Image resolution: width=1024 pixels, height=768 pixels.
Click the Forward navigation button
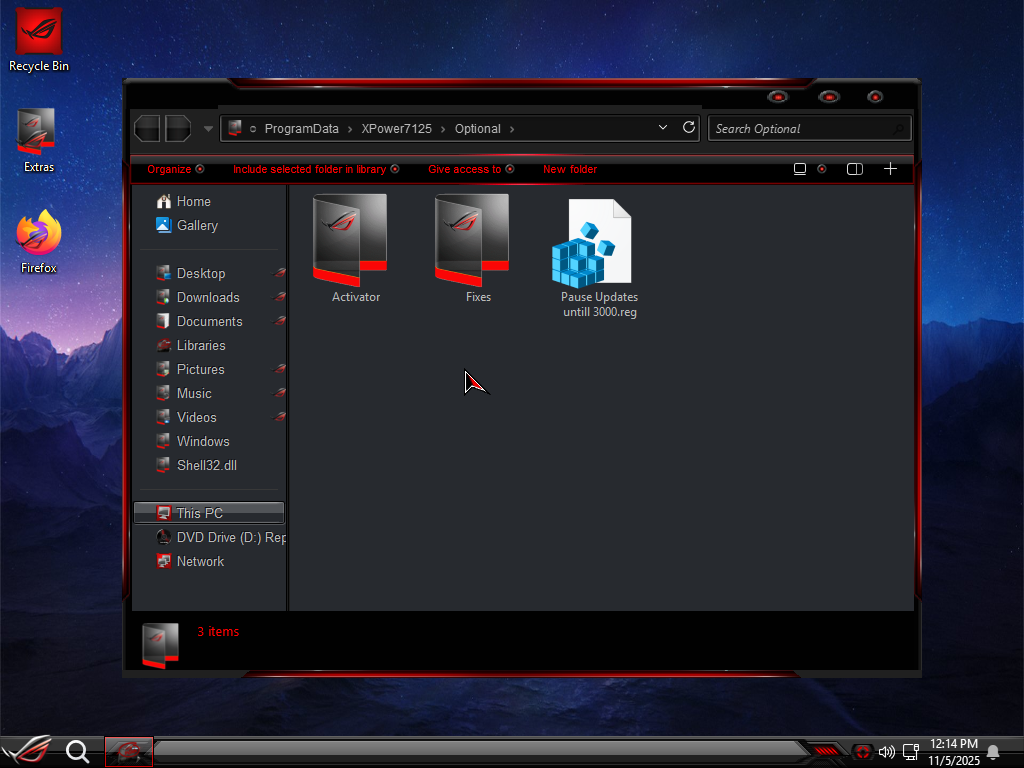(178, 128)
